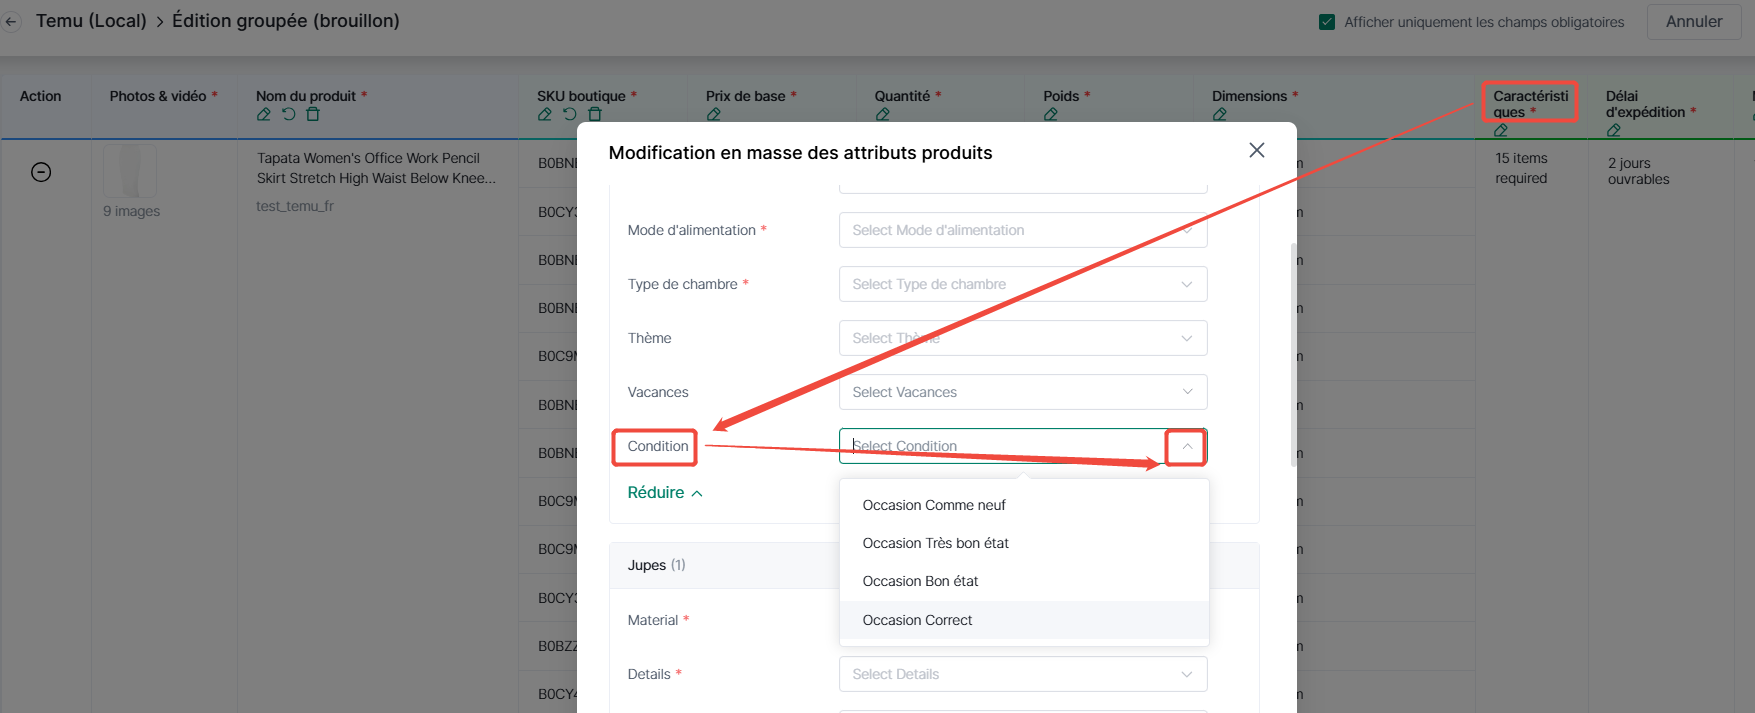The height and width of the screenshot is (713, 1755).
Task: Click Photos & vidéo column header
Action: pyautogui.click(x=158, y=96)
